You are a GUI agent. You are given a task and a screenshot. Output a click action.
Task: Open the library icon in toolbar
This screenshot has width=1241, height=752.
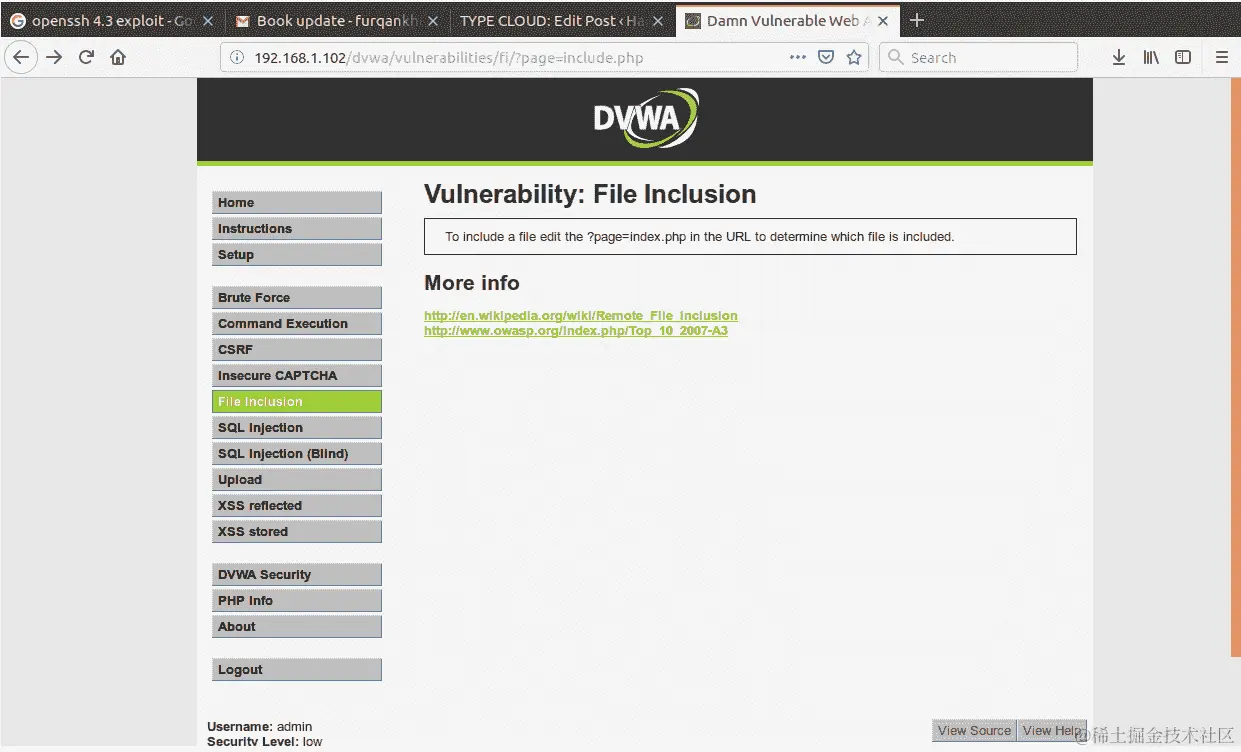(x=1151, y=57)
